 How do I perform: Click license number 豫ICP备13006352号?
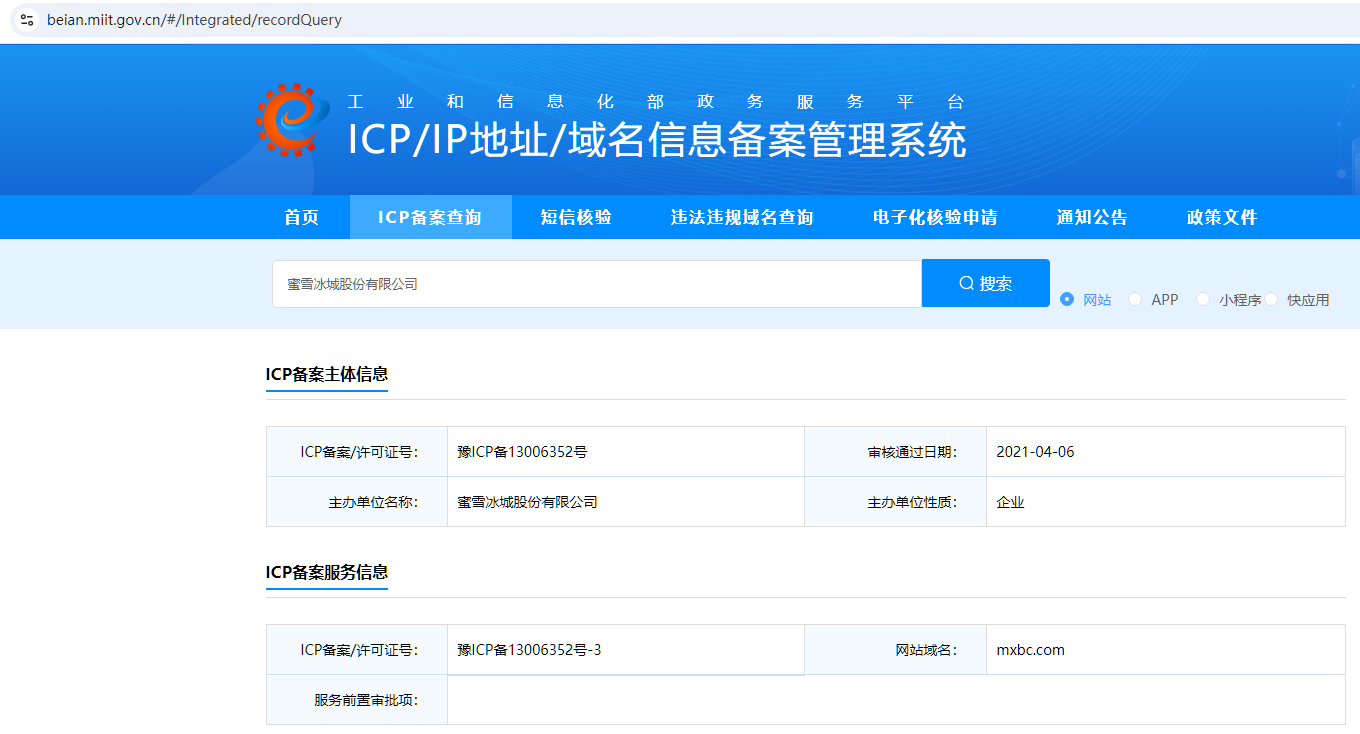coord(522,452)
